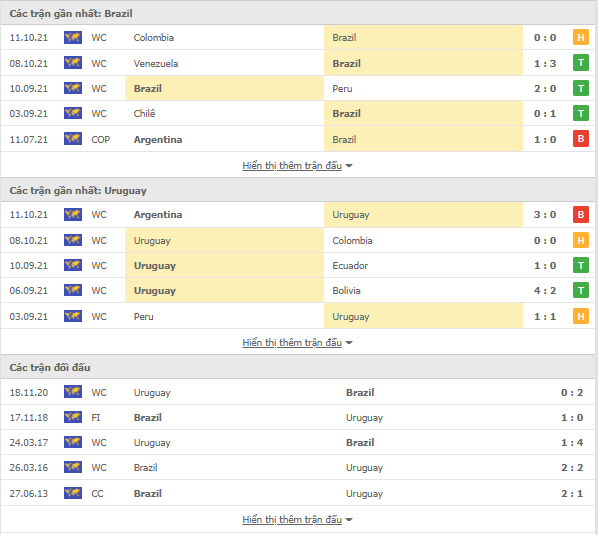Click the Các trận đối đầu section header
Viewport: 598px width, 535px height.
pos(50,367)
